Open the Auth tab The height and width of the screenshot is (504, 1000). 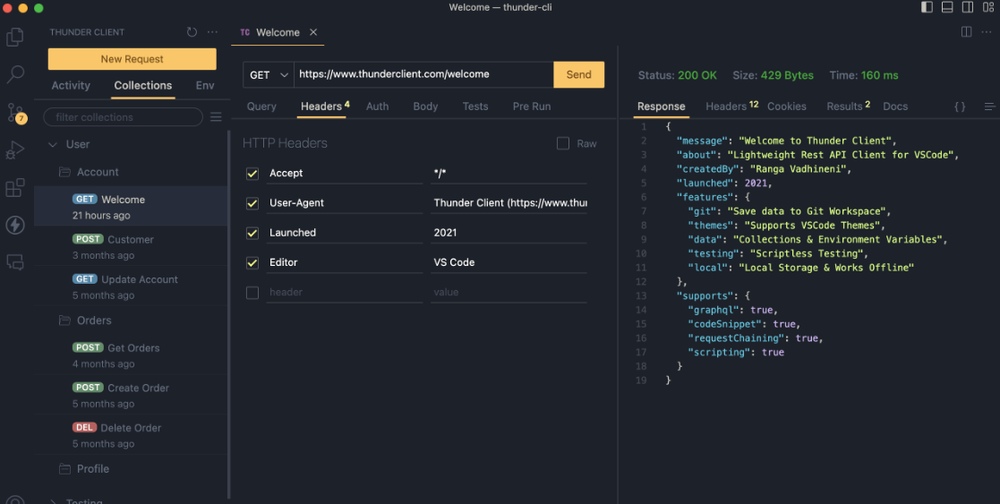tap(378, 107)
